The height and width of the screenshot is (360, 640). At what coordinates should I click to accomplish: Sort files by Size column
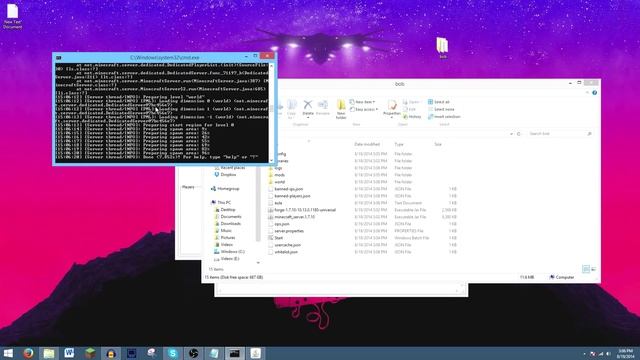pyautogui.click(x=438, y=144)
